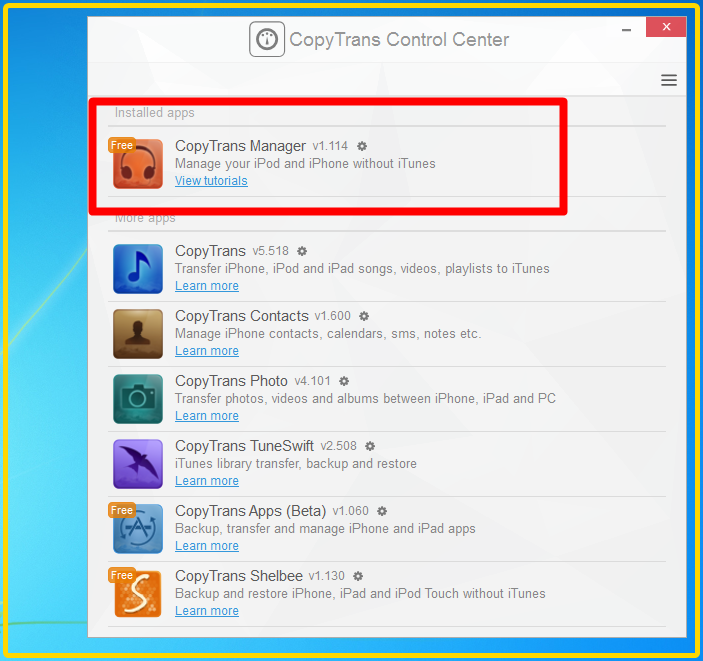Click the v1.114 version number
This screenshot has height=661, width=703.
[330, 146]
